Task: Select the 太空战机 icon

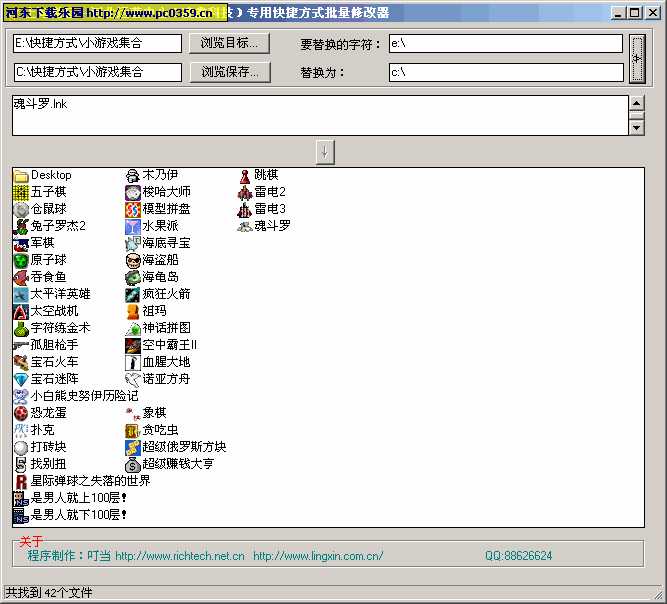Action: pyautogui.click(x=21, y=311)
